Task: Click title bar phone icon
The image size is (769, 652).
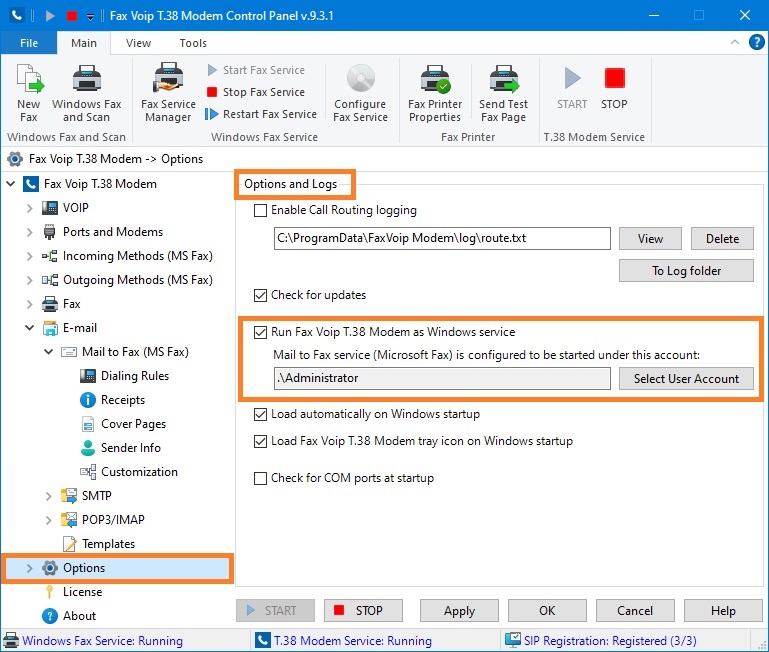Action: point(17,16)
